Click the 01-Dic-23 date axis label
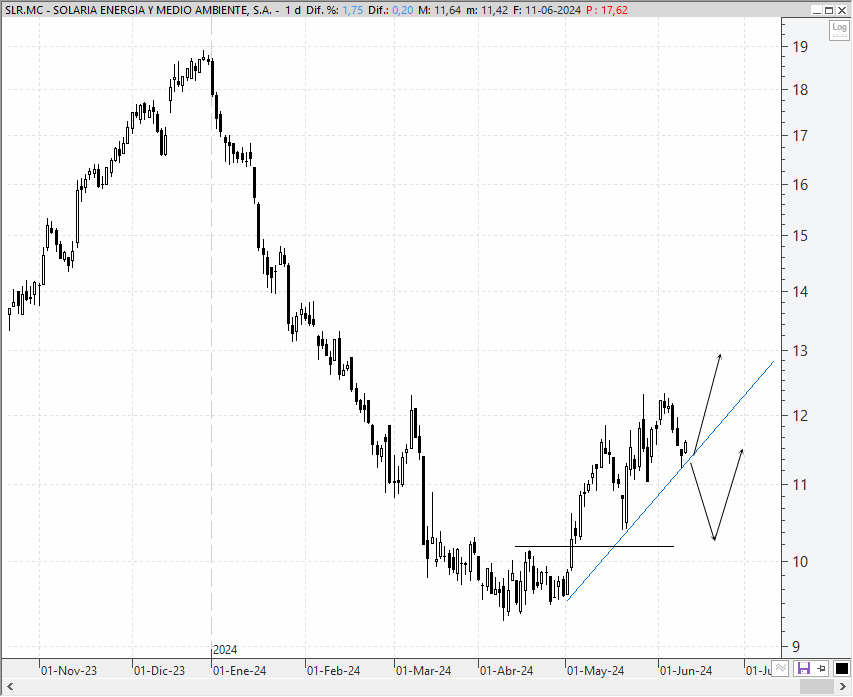The height and width of the screenshot is (697, 853). tap(159, 671)
